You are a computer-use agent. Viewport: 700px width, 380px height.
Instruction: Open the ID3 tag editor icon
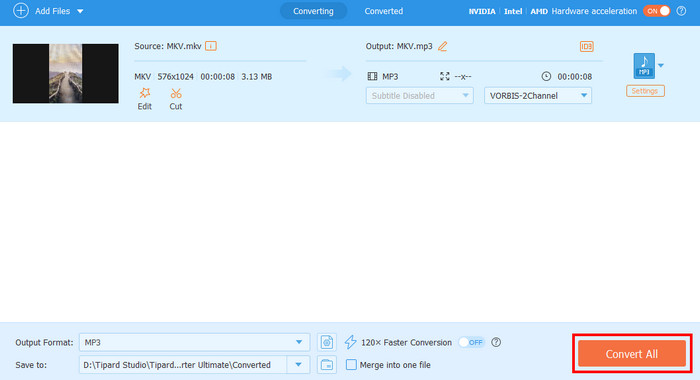(x=586, y=46)
